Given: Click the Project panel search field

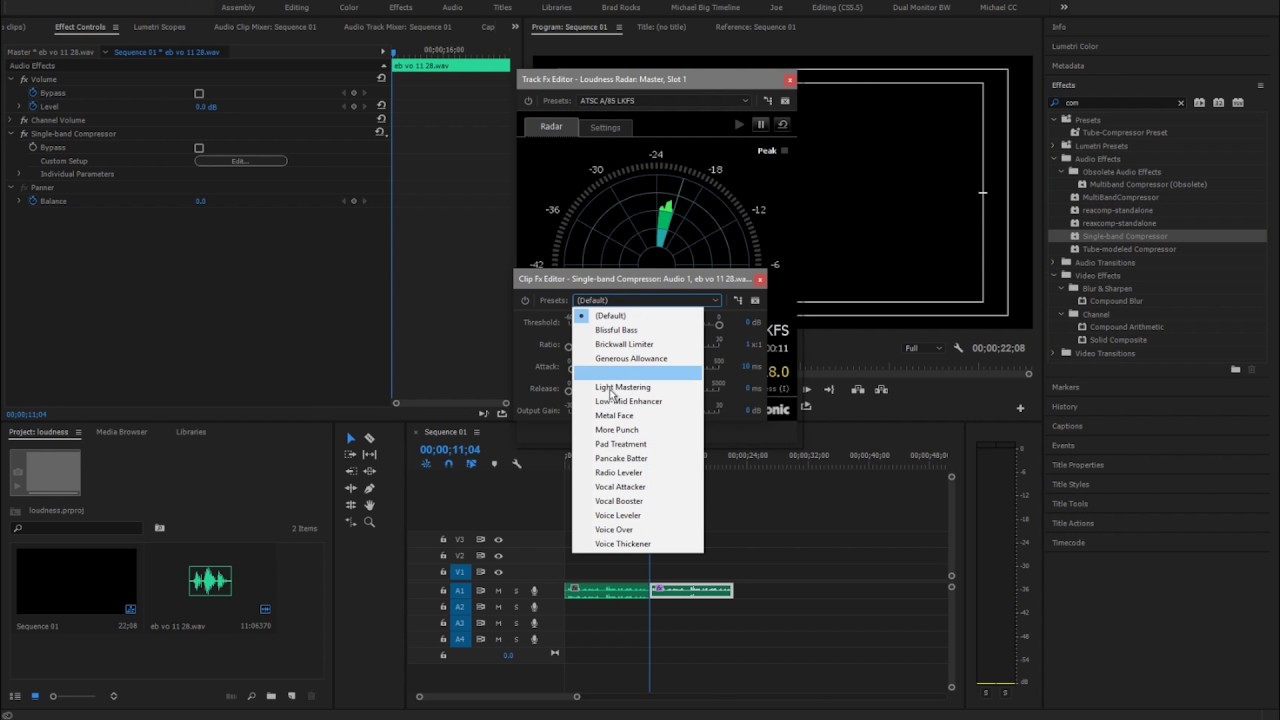Looking at the screenshot, I should pyautogui.click(x=78, y=528).
